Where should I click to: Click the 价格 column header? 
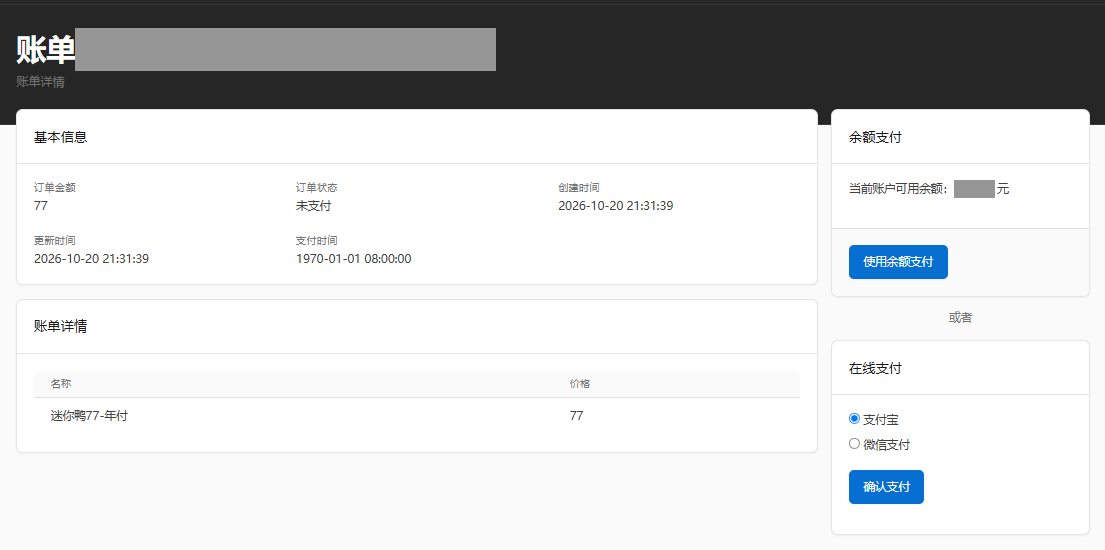580,384
